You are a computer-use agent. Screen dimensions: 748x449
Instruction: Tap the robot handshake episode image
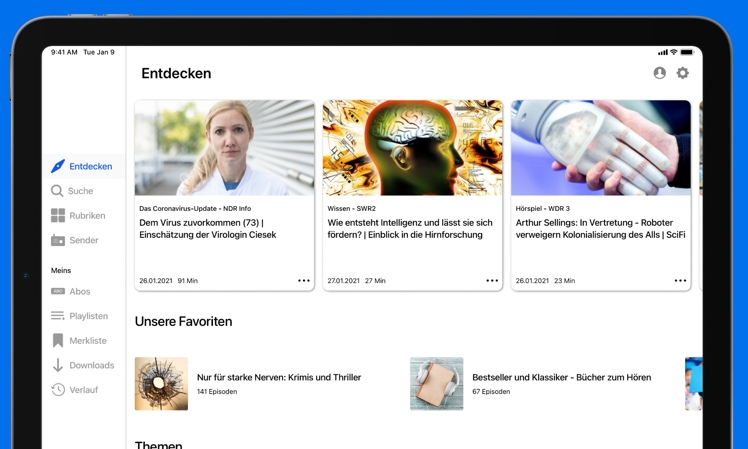point(600,148)
